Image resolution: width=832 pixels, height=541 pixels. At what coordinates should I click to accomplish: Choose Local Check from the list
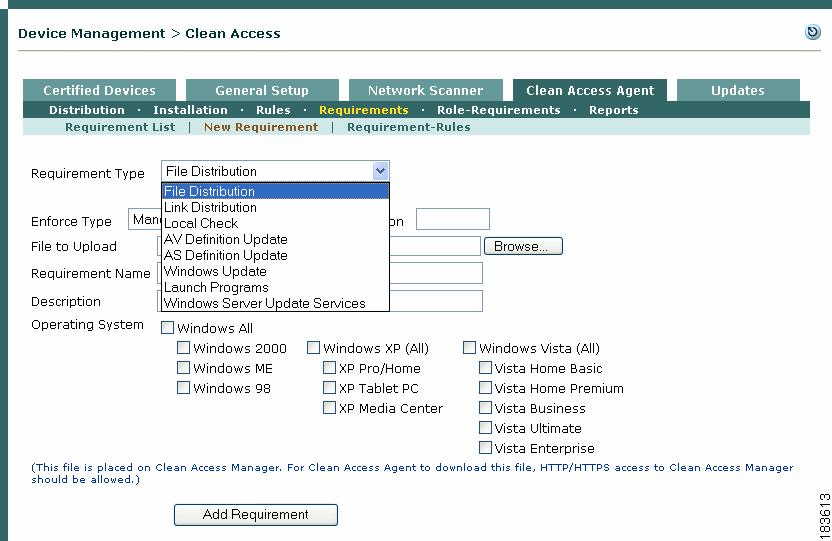point(275,223)
